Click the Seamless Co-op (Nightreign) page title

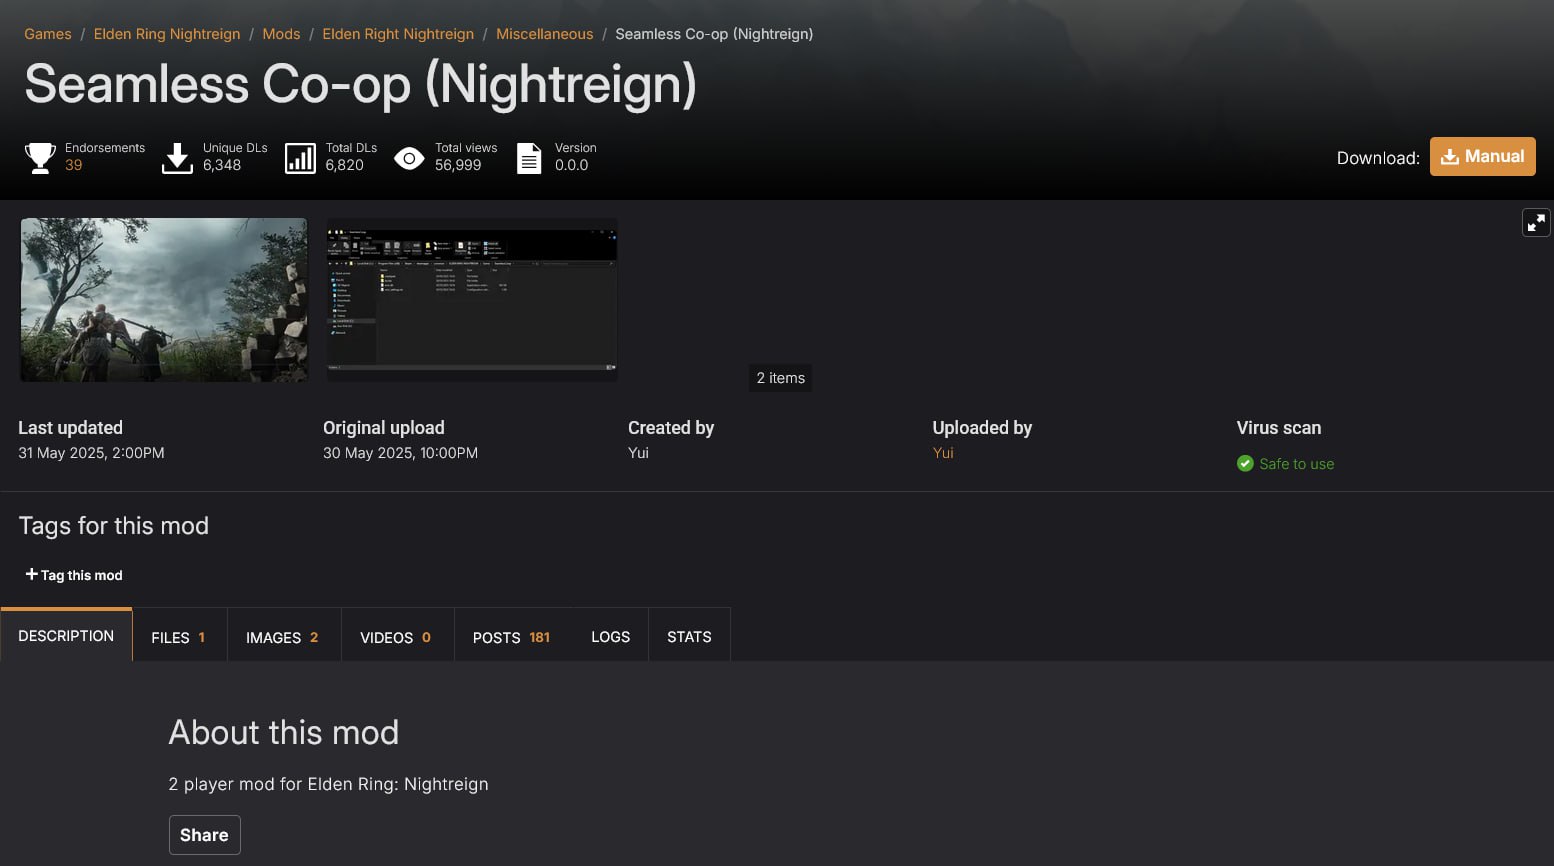tap(360, 85)
